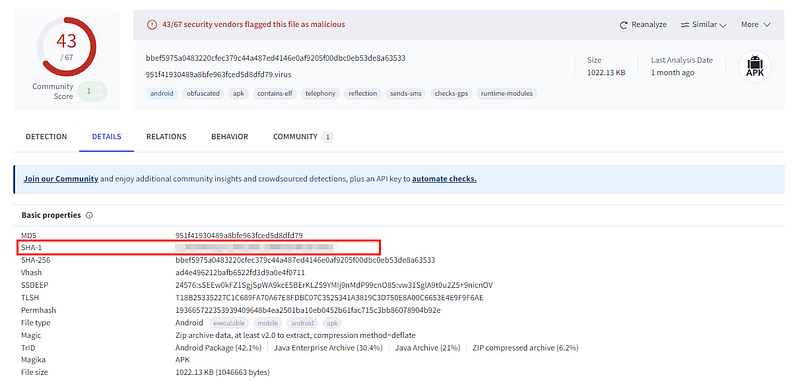
Task: Click the Magika APK value
Action: tap(183, 360)
